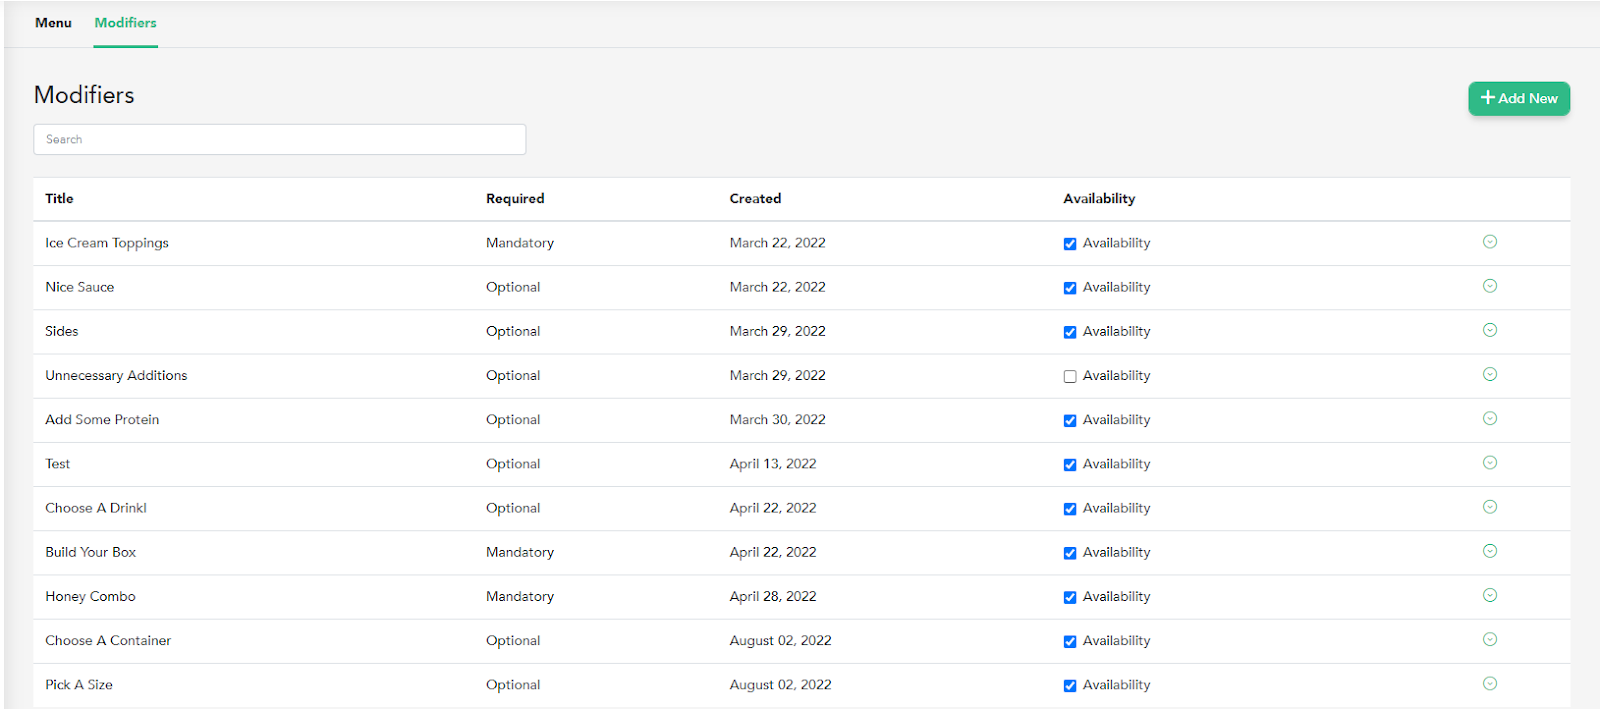This screenshot has height=709, width=1600.
Task: Uncheck Availability for Choose A Container
Action: click(x=1070, y=642)
